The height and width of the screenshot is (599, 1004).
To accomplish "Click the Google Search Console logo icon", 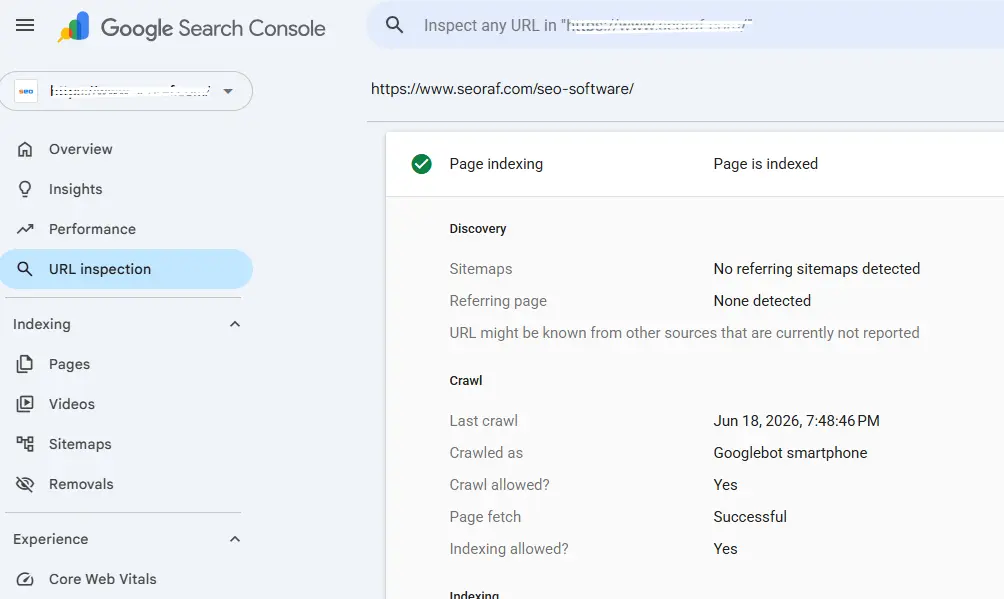I will [74, 27].
